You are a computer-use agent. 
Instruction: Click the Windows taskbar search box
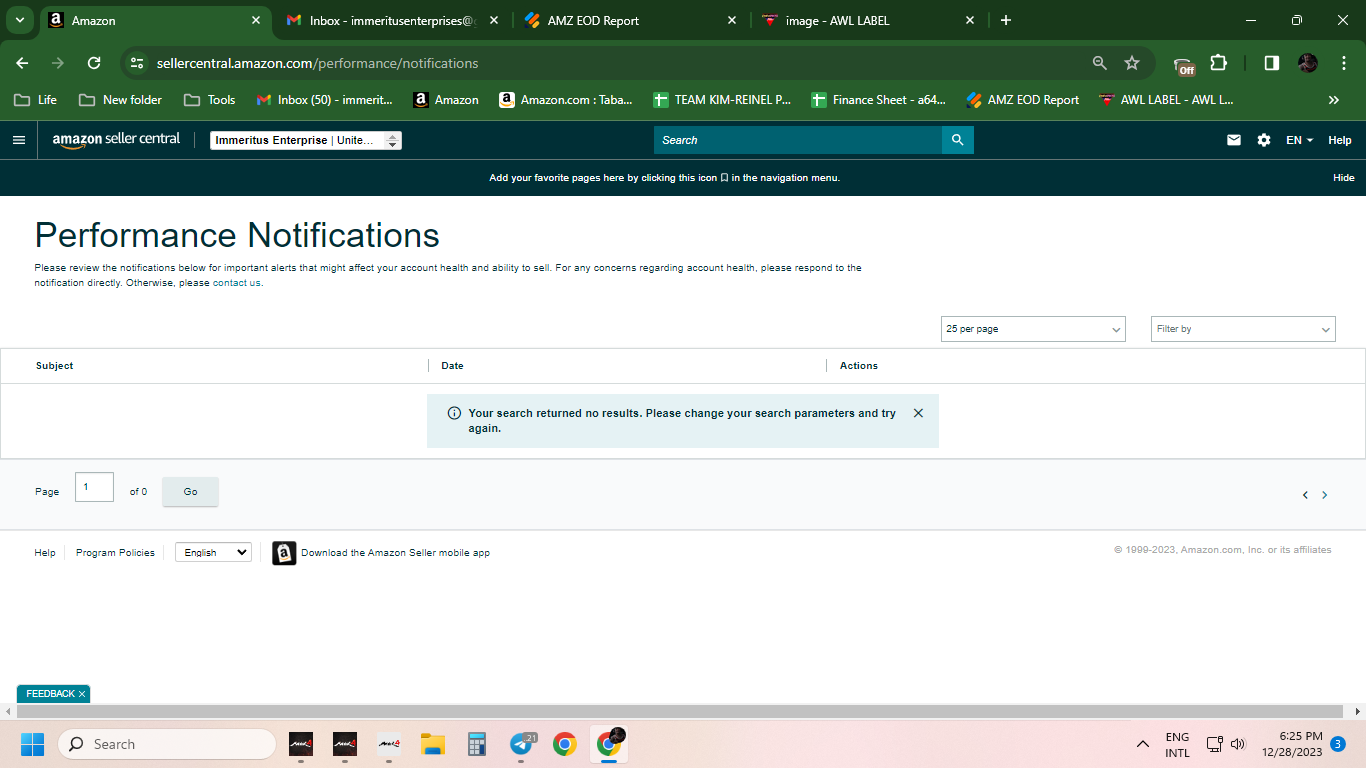coord(167,744)
